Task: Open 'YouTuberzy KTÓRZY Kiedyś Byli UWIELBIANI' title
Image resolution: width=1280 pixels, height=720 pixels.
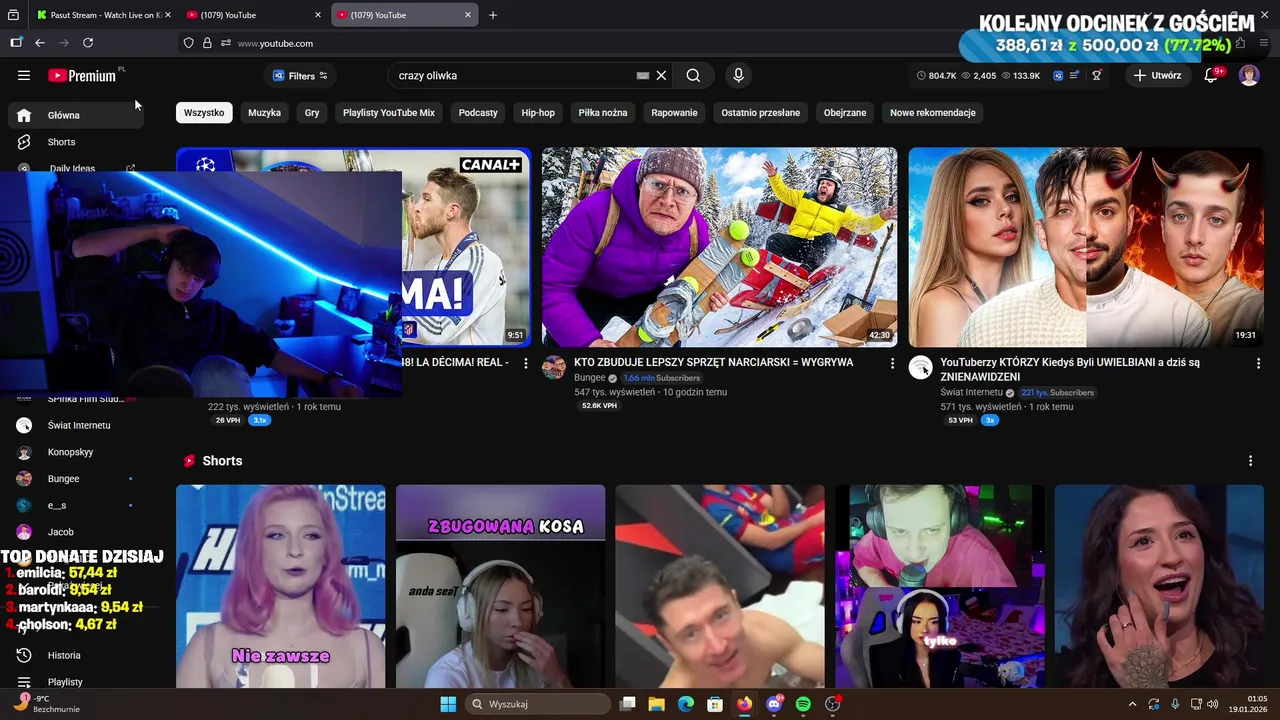Action: pos(1070,369)
